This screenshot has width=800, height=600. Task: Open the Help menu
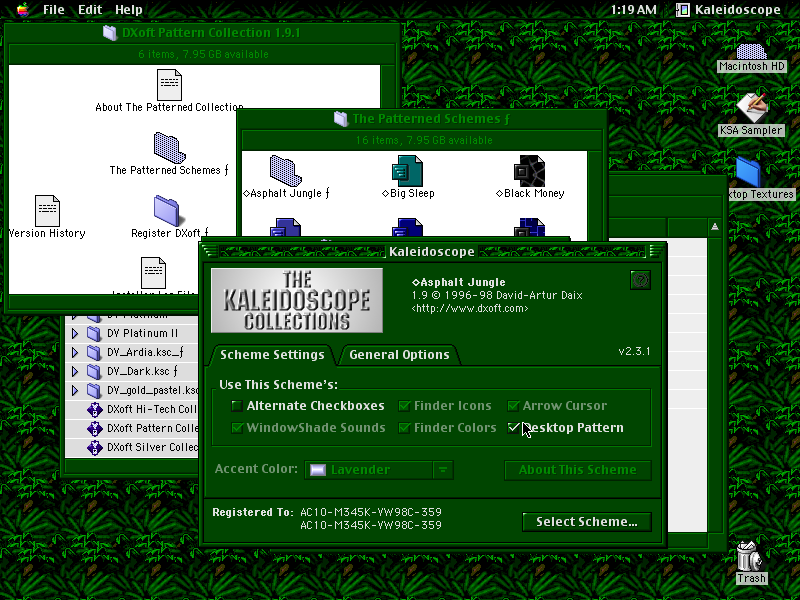129,10
